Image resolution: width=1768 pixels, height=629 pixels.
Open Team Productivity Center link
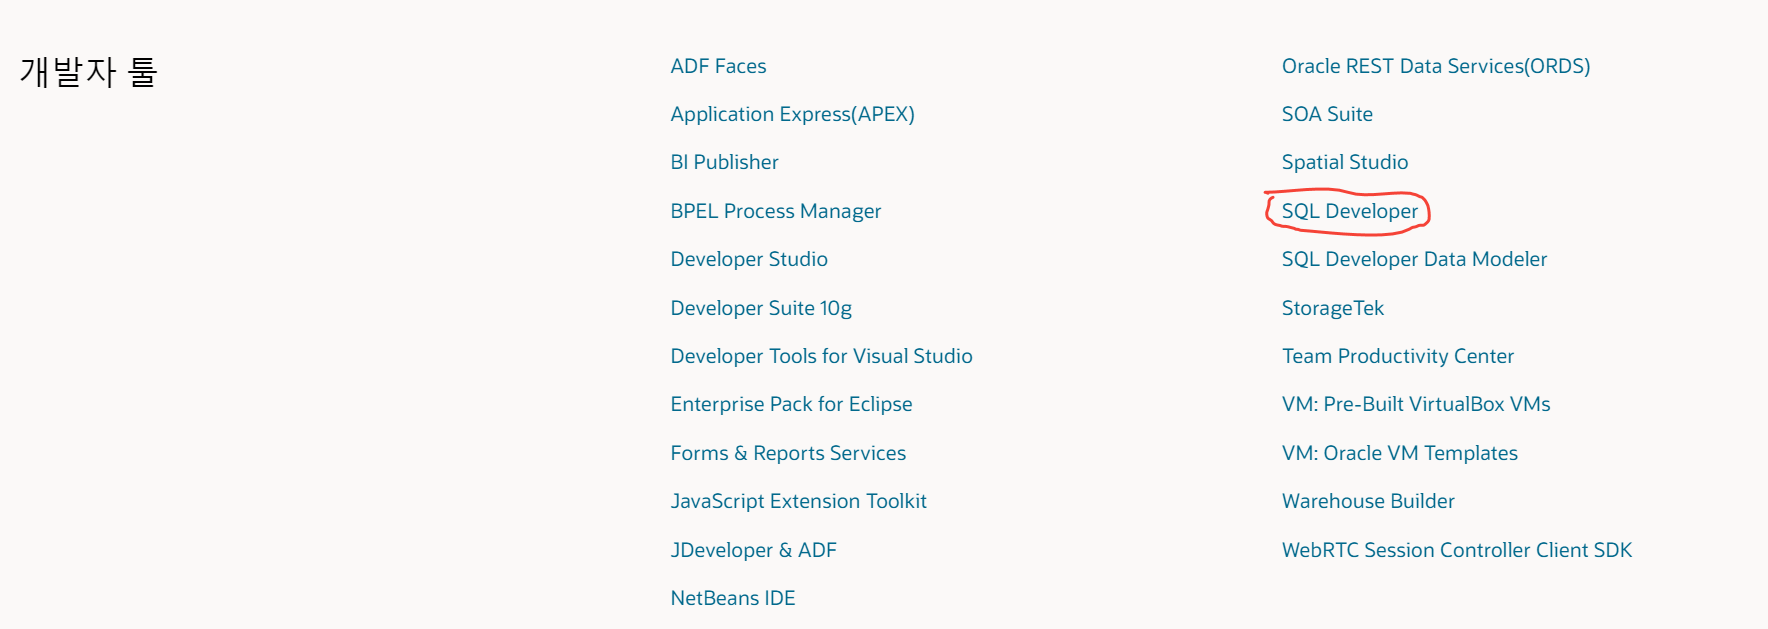pos(1398,356)
